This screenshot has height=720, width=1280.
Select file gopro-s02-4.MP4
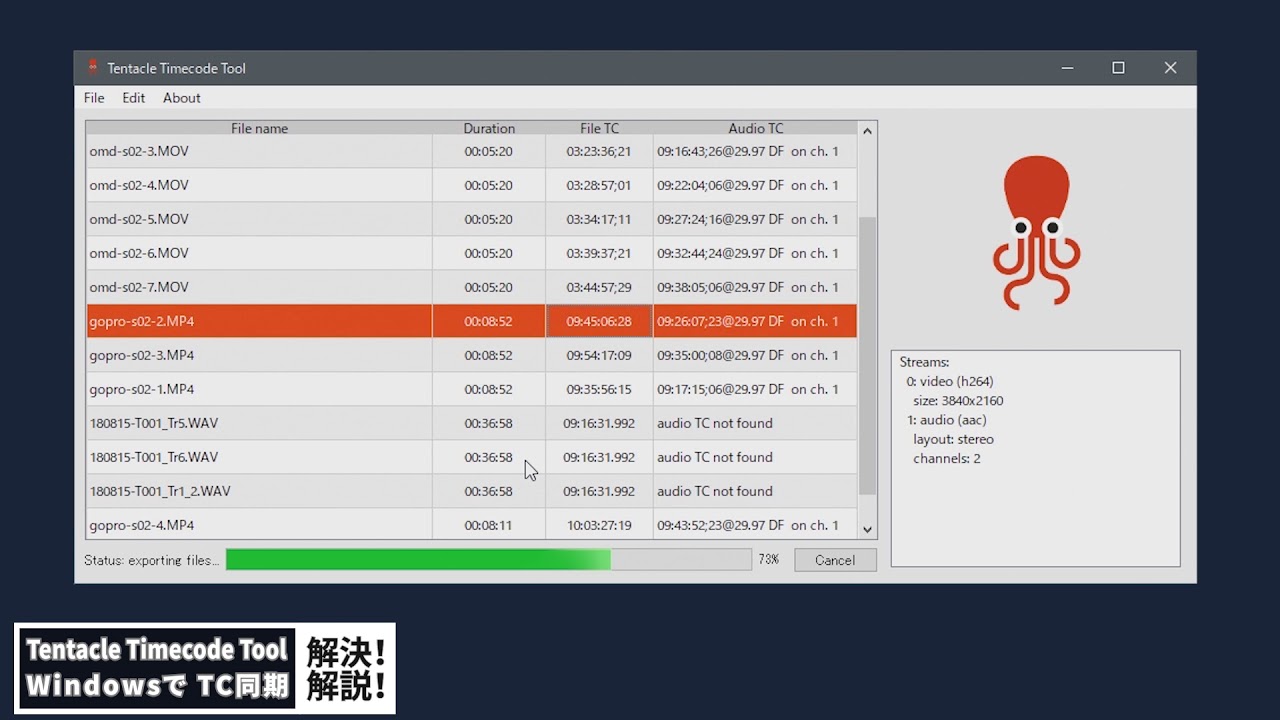pyautogui.click(x=142, y=525)
